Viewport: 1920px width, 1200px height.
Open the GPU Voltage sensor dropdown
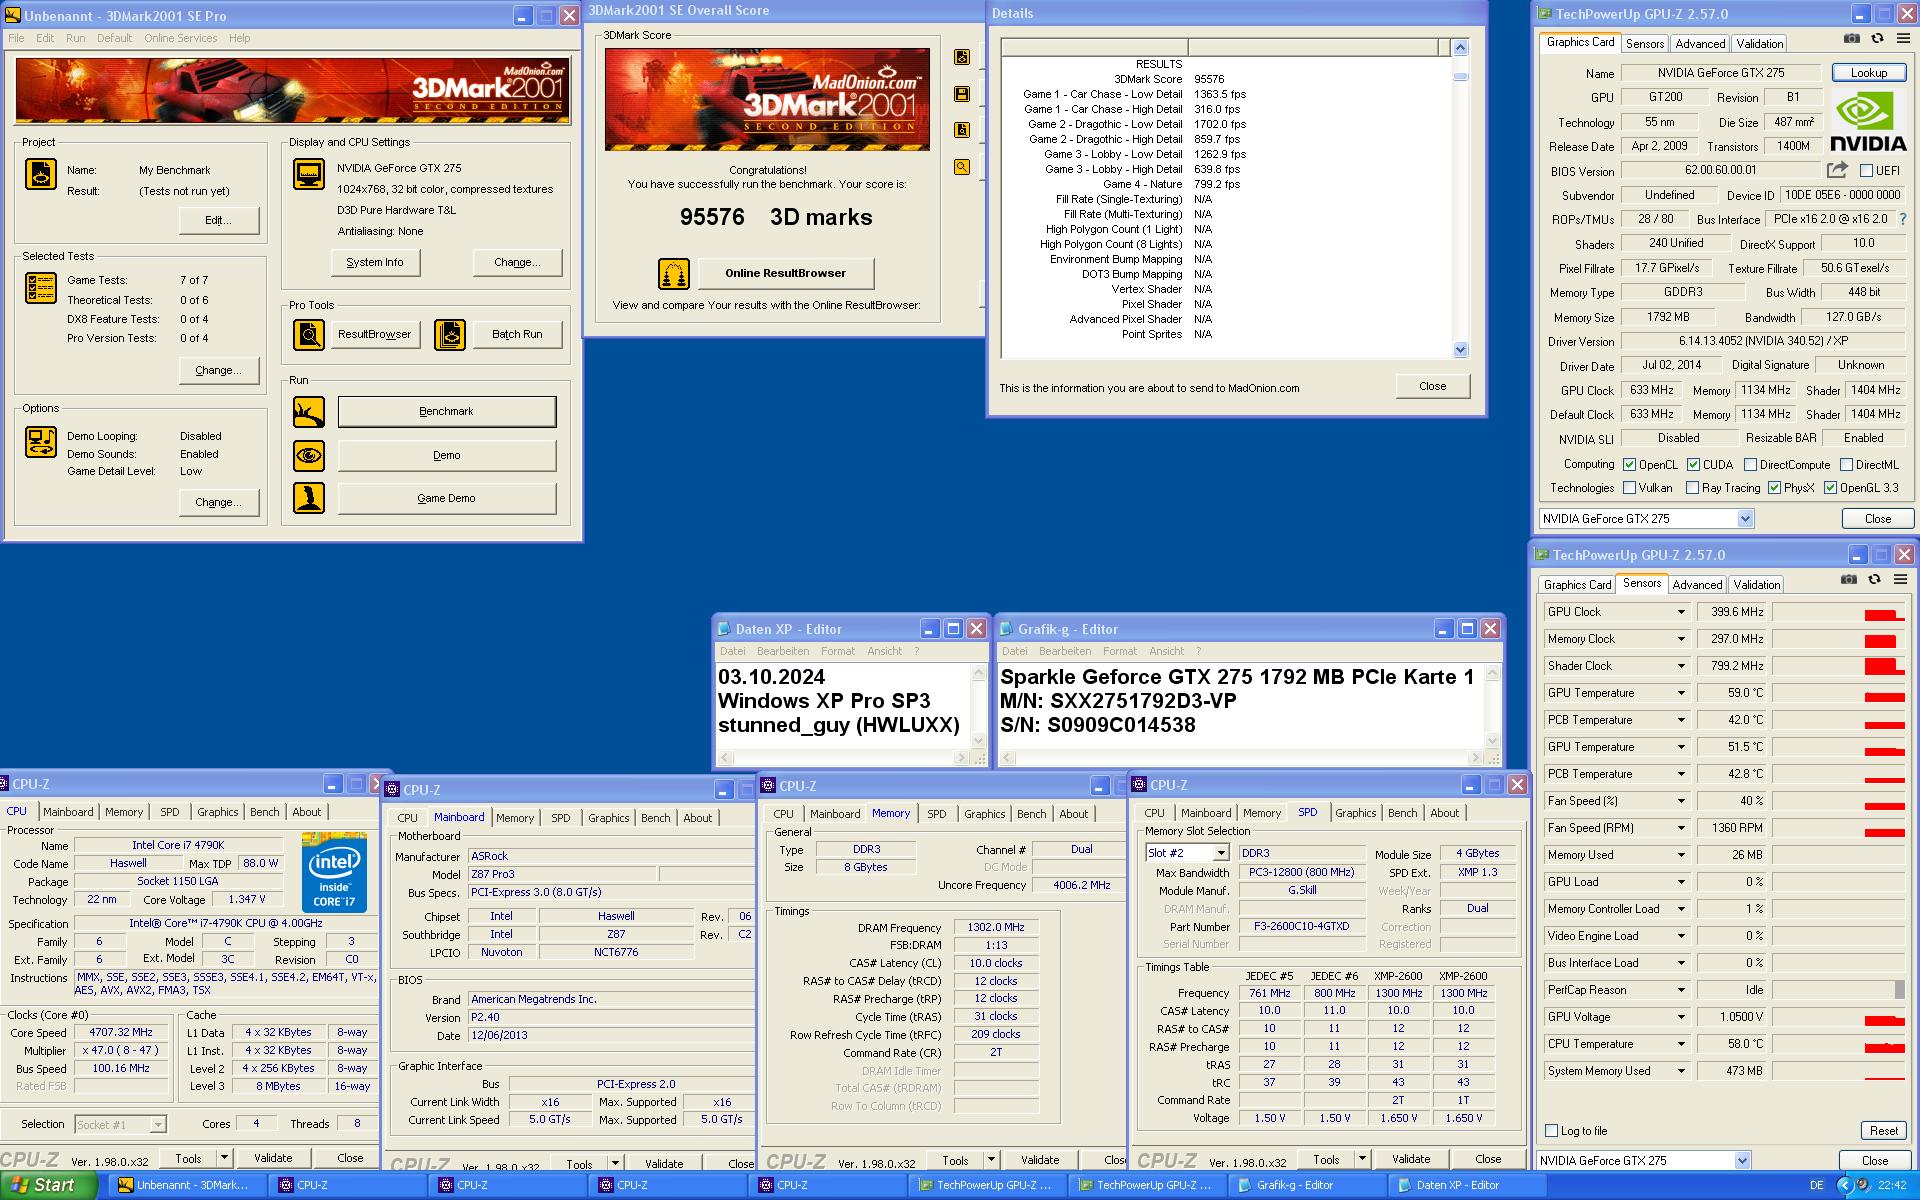[x=1681, y=1017]
